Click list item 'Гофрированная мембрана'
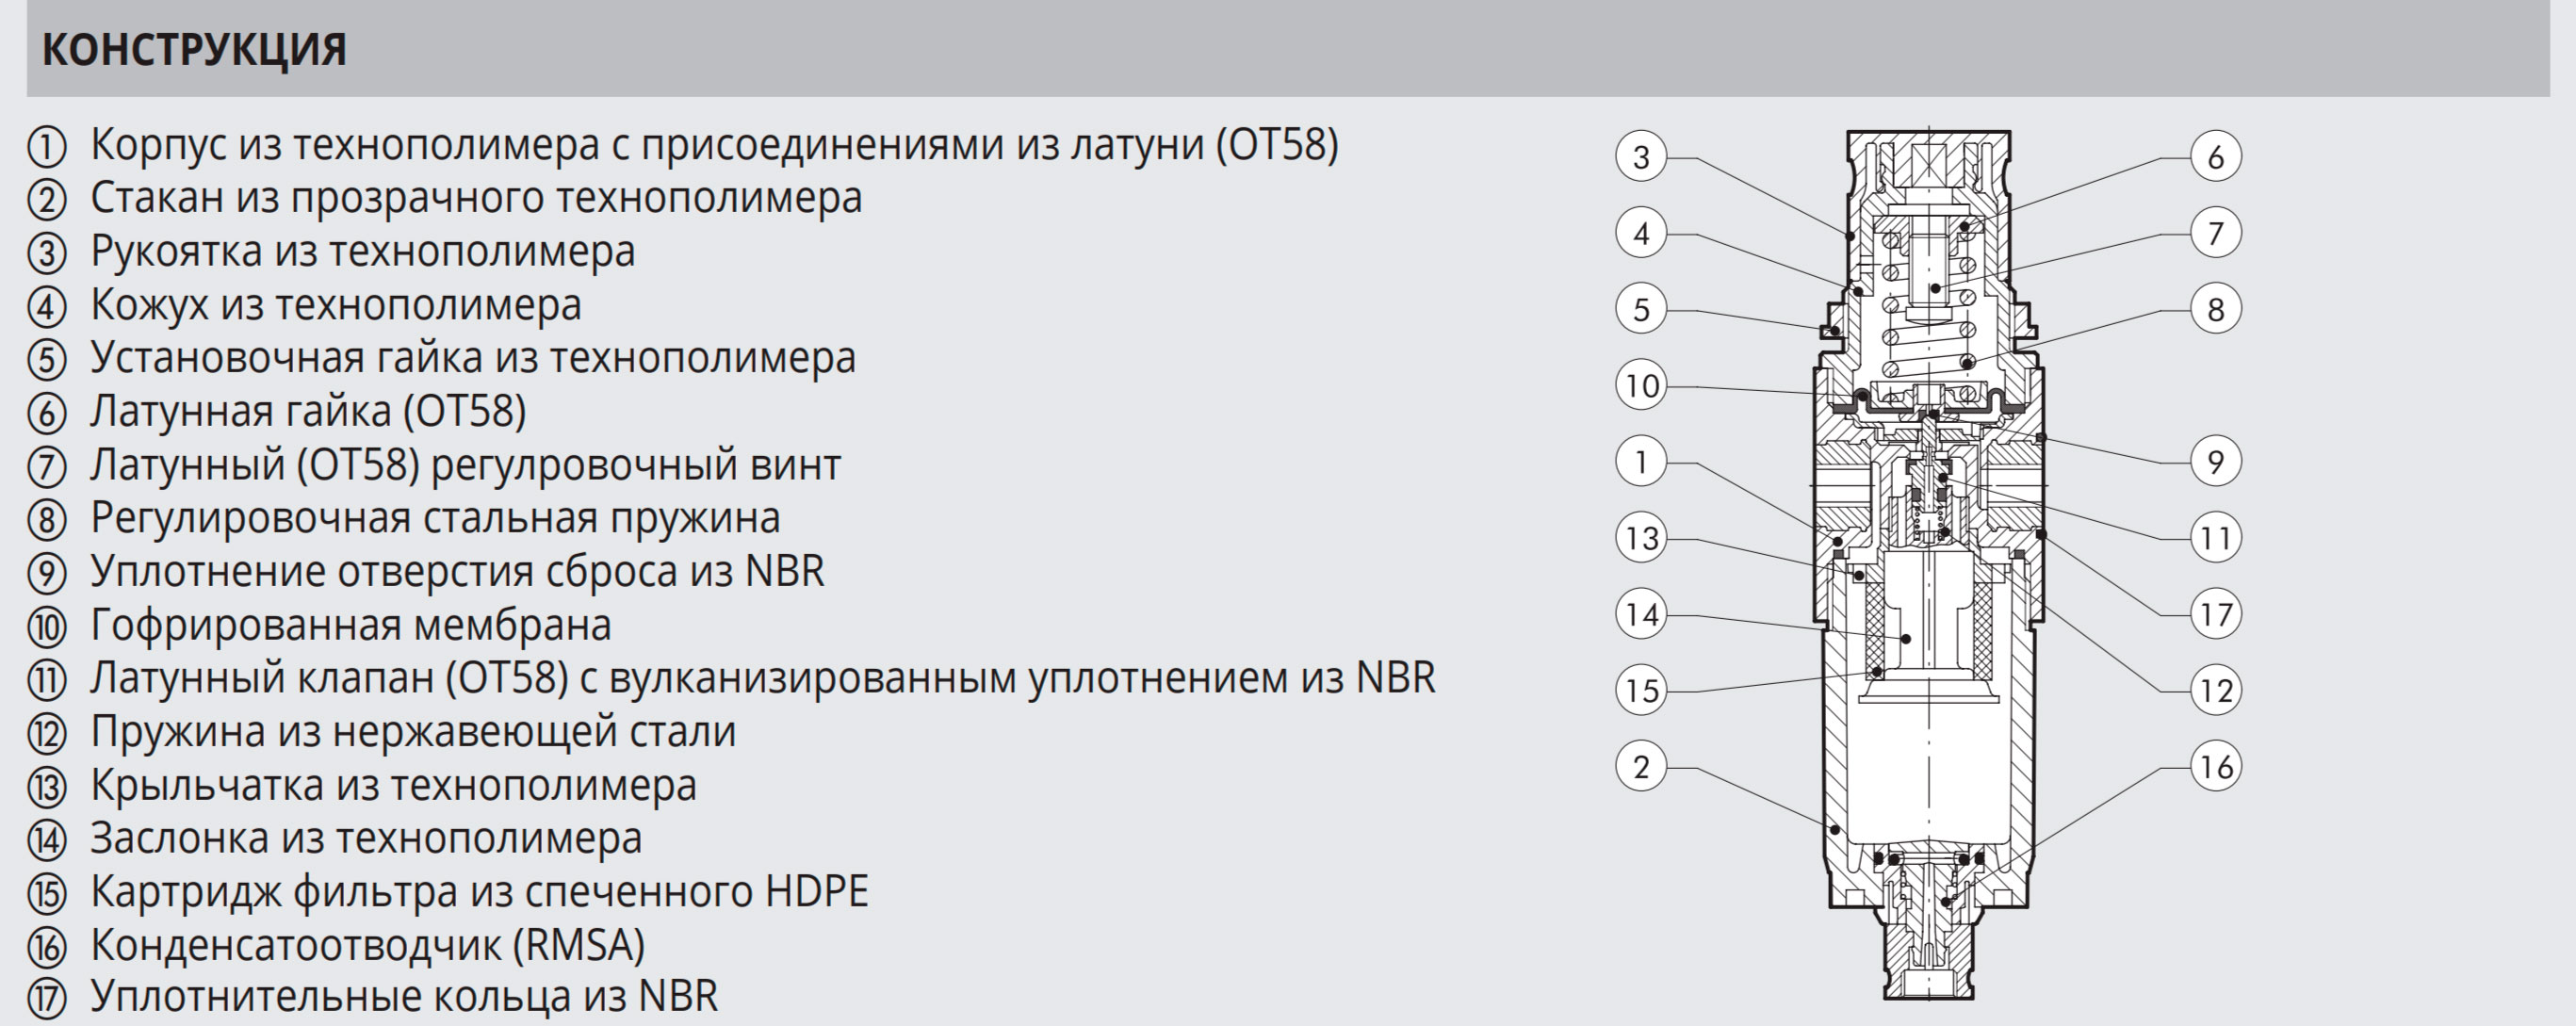 point(351,625)
